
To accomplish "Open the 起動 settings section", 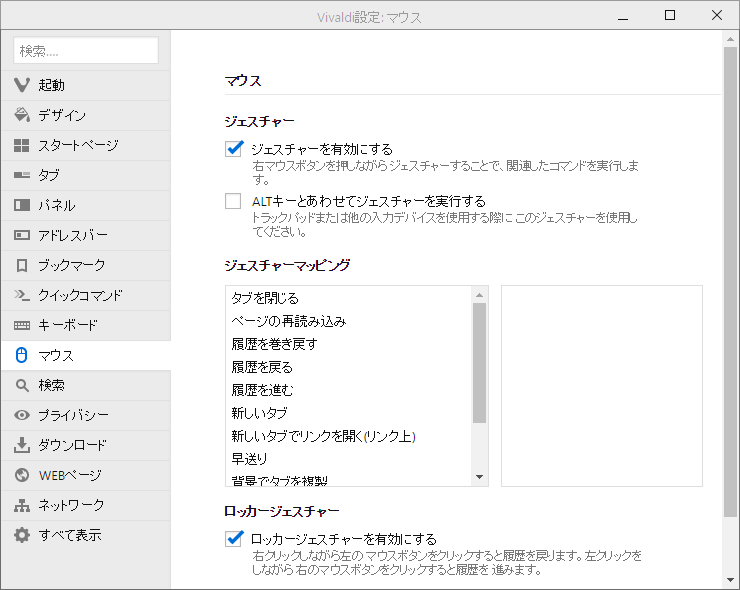I will coord(86,85).
